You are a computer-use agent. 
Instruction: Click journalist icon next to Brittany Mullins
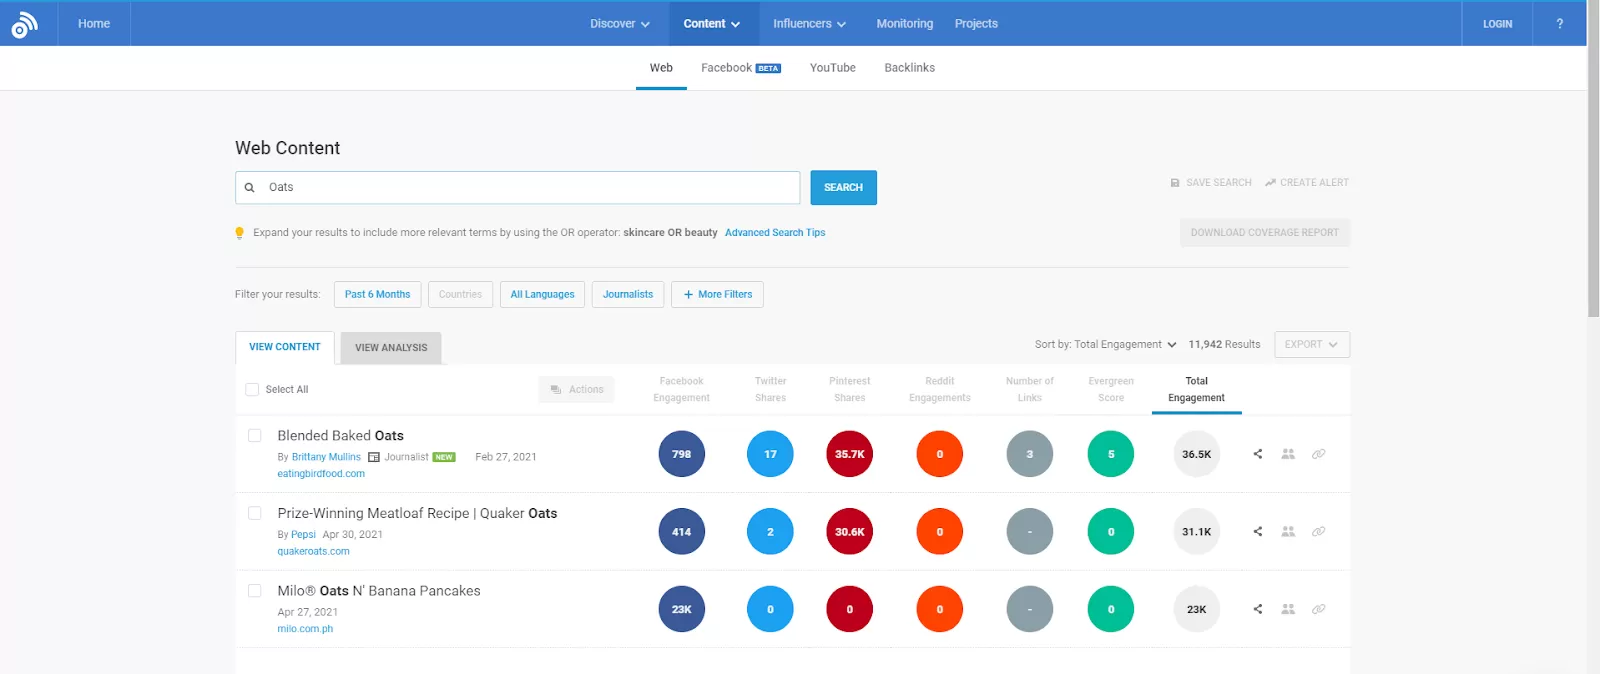tap(374, 457)
